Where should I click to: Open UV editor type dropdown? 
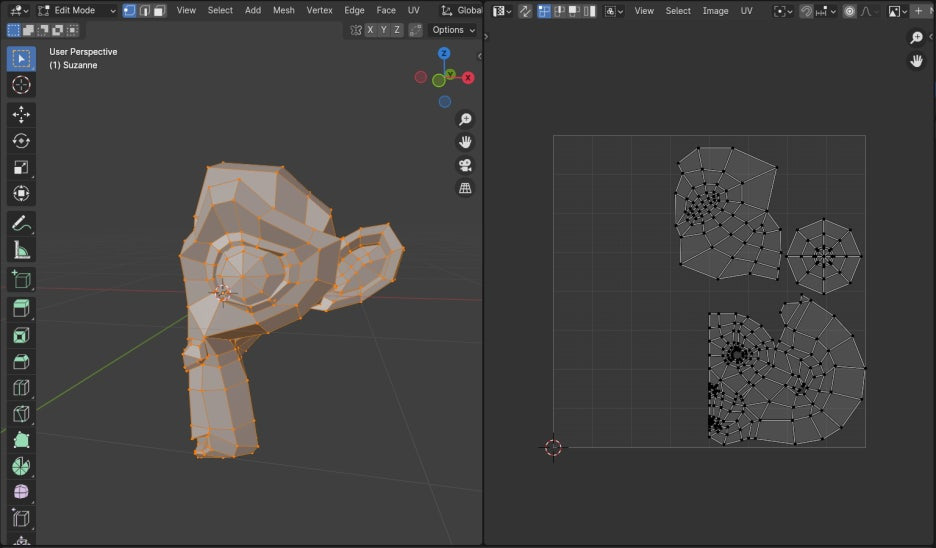point(502,11)
